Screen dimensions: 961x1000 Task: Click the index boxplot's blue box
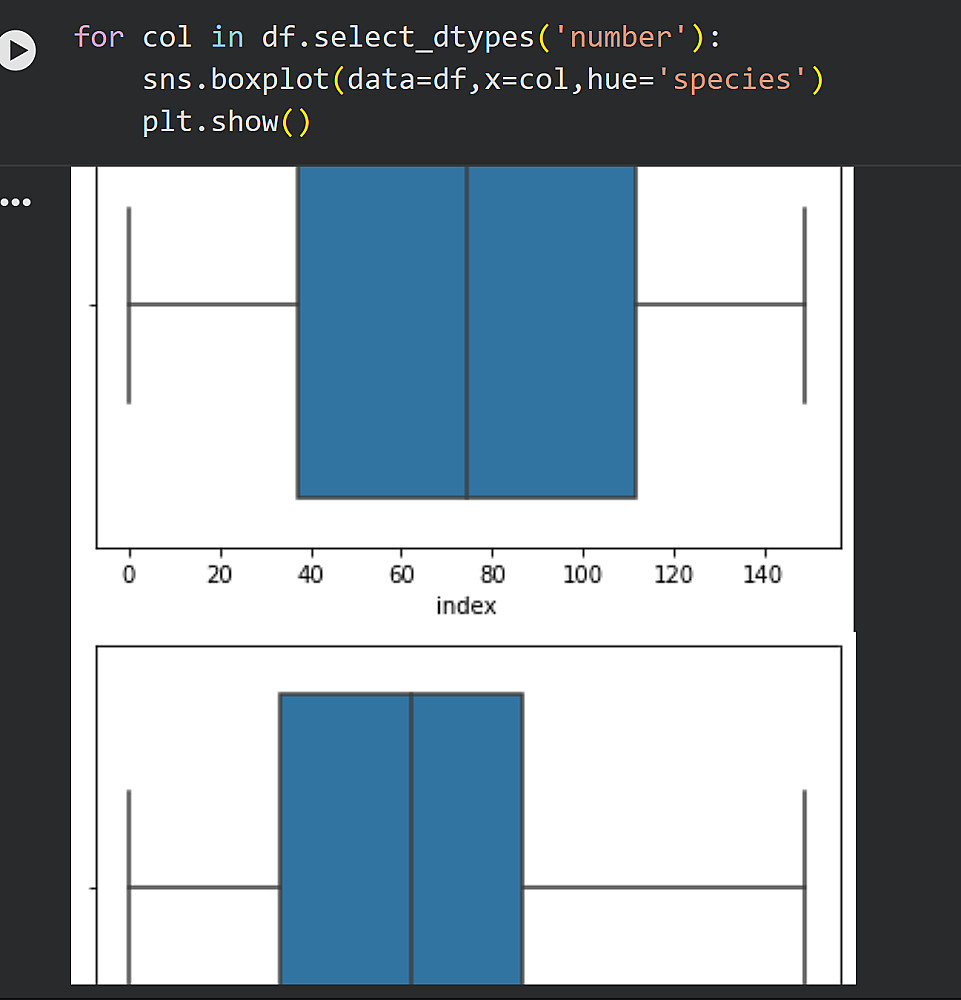[x=380, y=330]
